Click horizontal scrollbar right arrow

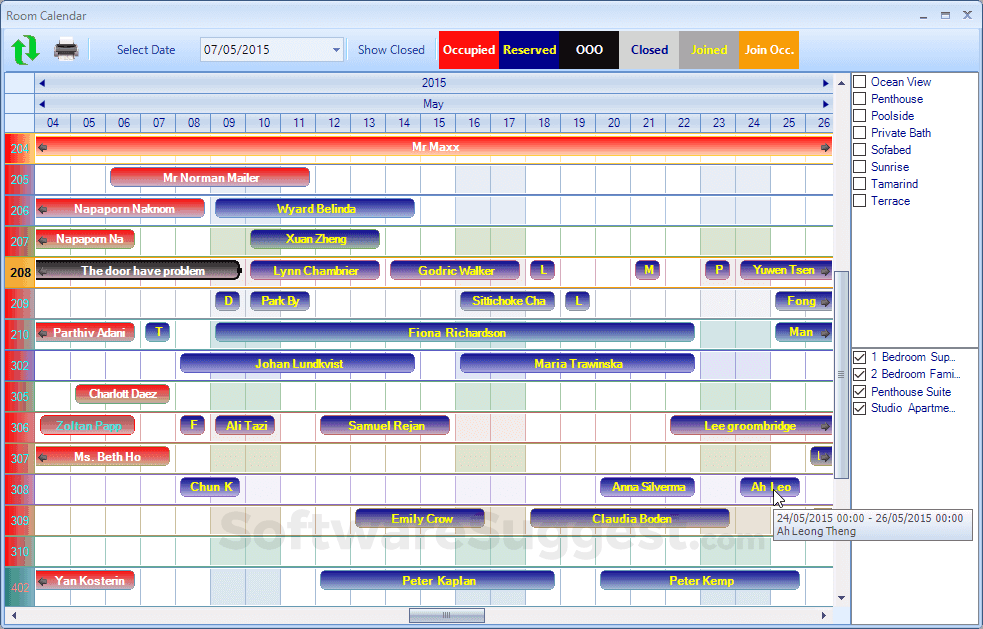point(824,615)
